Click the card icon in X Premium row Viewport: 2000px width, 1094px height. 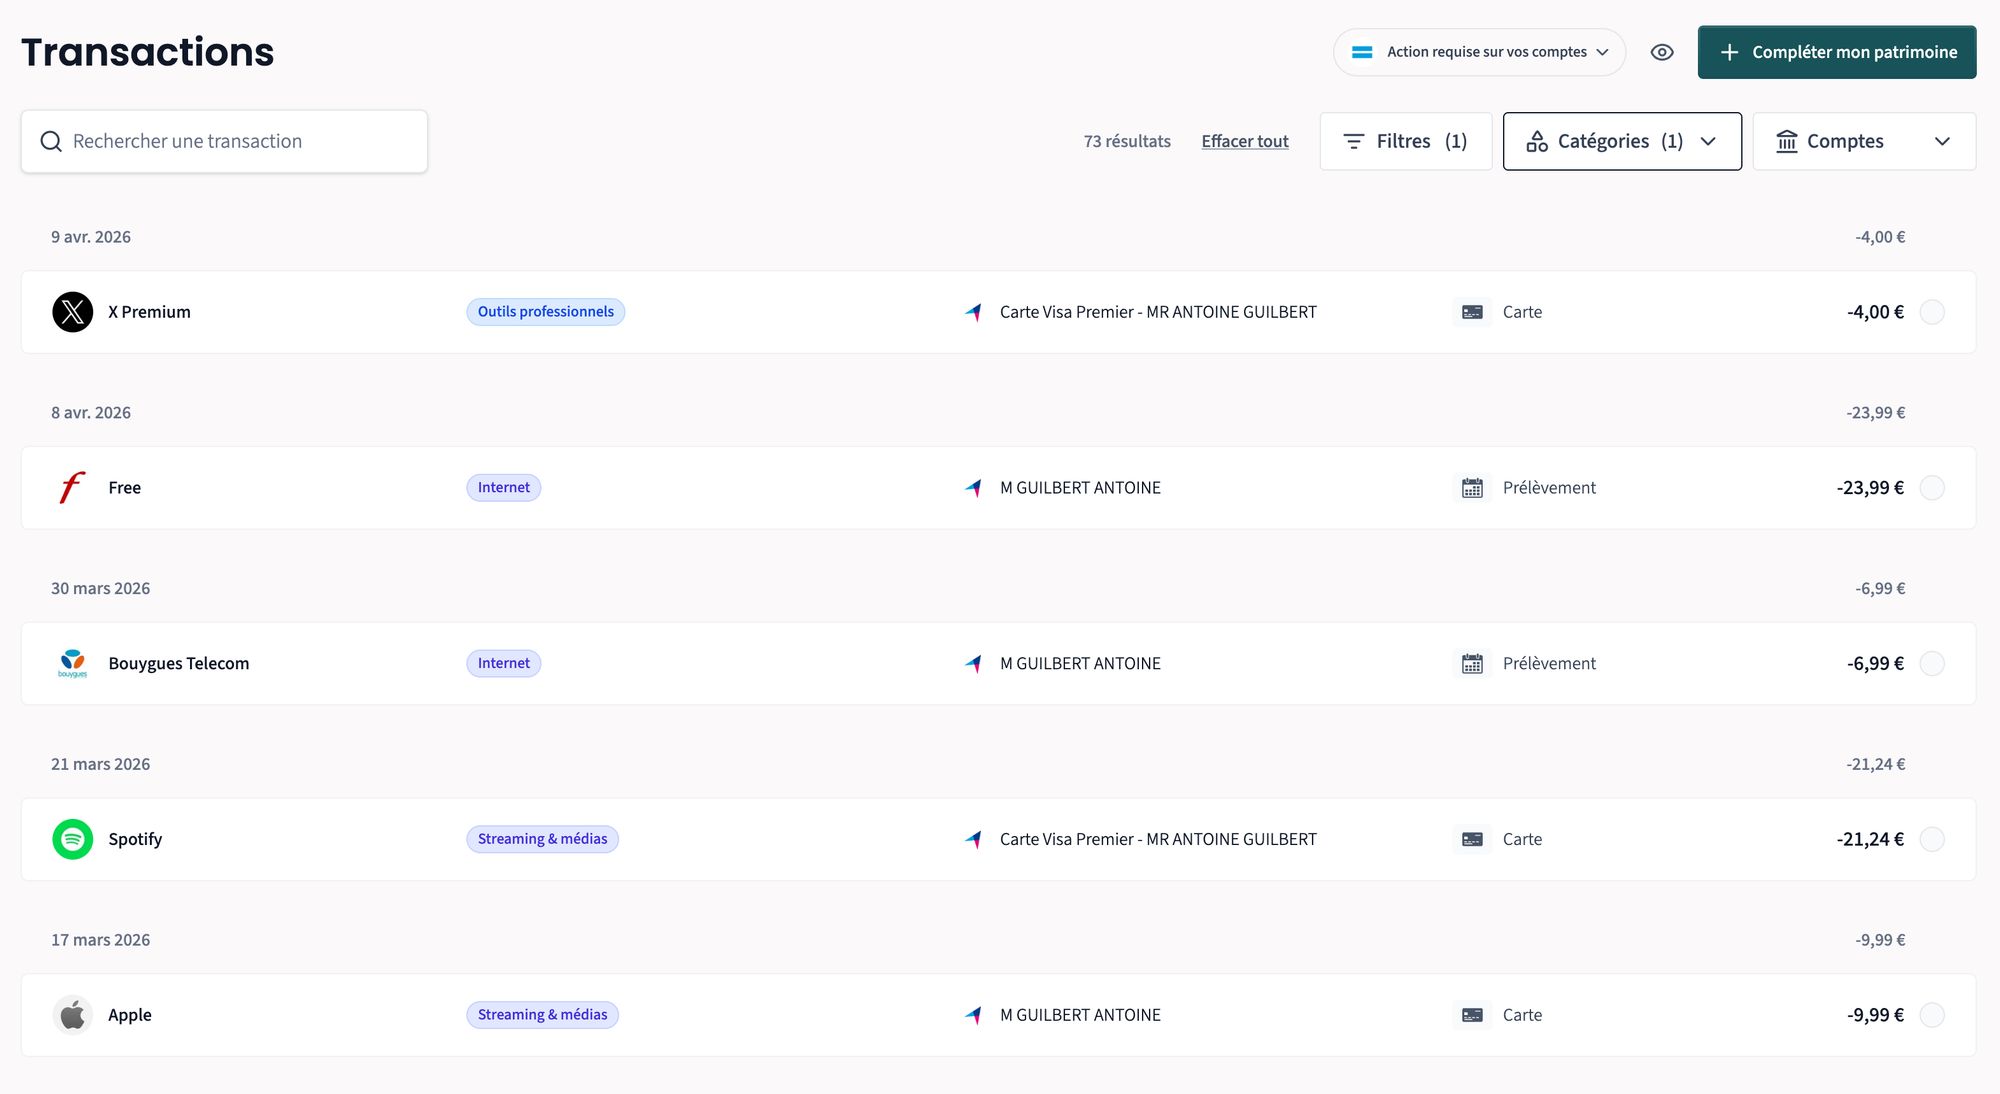click(1472, 312)
